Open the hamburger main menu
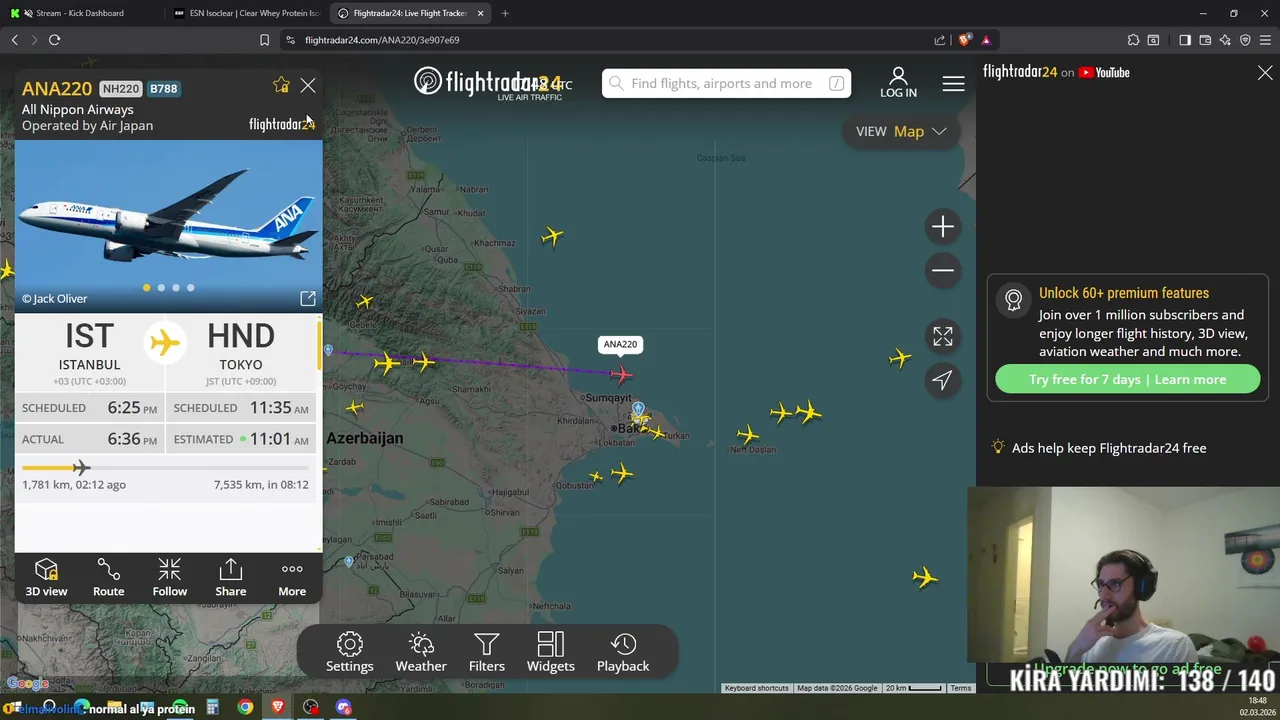The image size is (1280, 720). coord(954,84)
